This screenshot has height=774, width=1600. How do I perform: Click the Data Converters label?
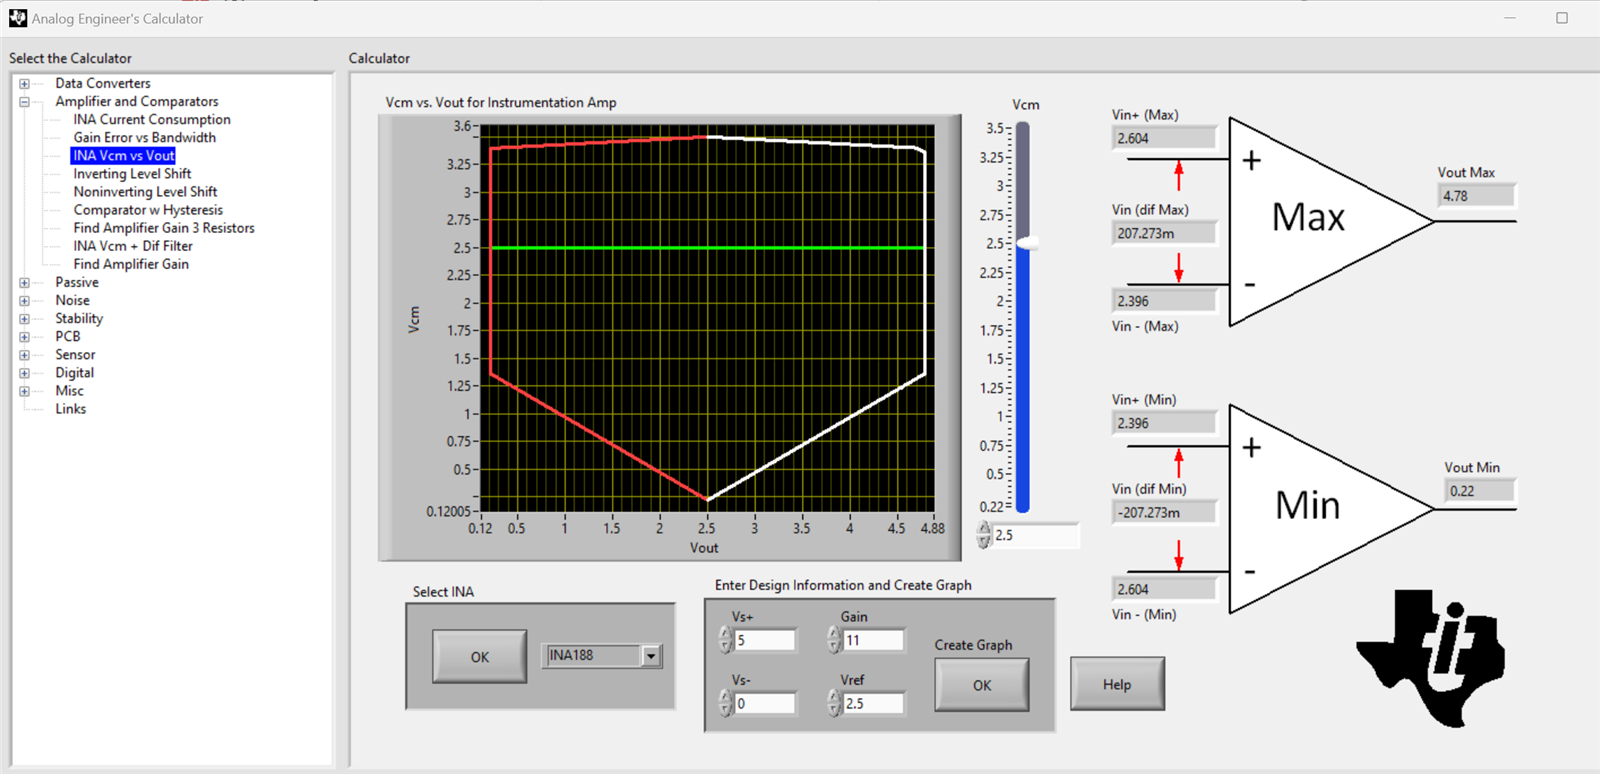[x=103, y=84]
